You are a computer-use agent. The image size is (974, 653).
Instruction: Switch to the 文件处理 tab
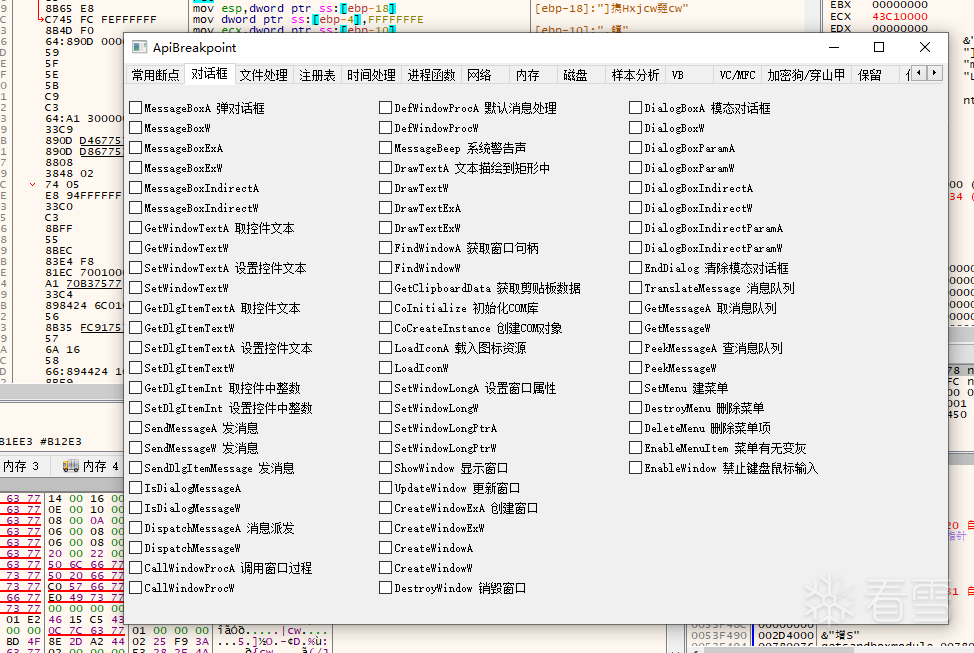click(263, 75)
